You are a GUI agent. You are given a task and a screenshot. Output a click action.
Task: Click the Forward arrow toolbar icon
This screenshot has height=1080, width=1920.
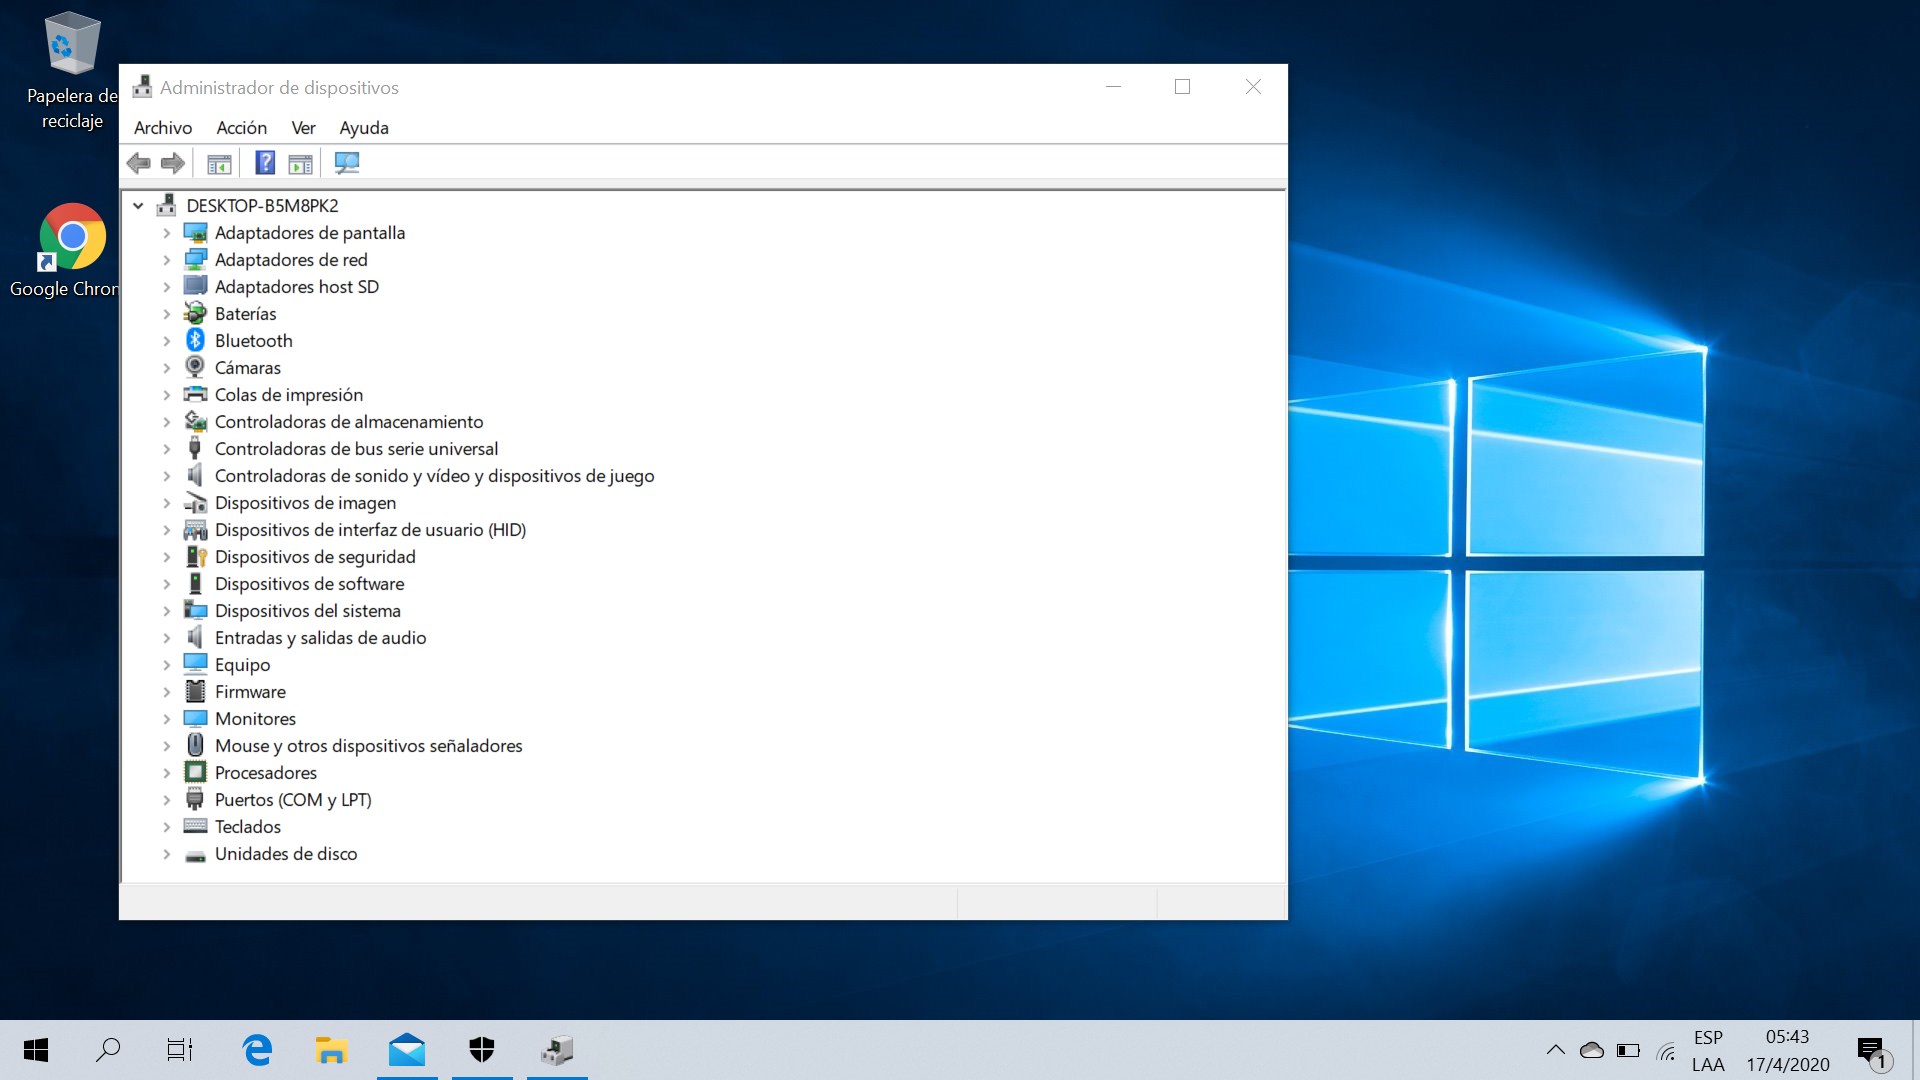coord(173,163)
